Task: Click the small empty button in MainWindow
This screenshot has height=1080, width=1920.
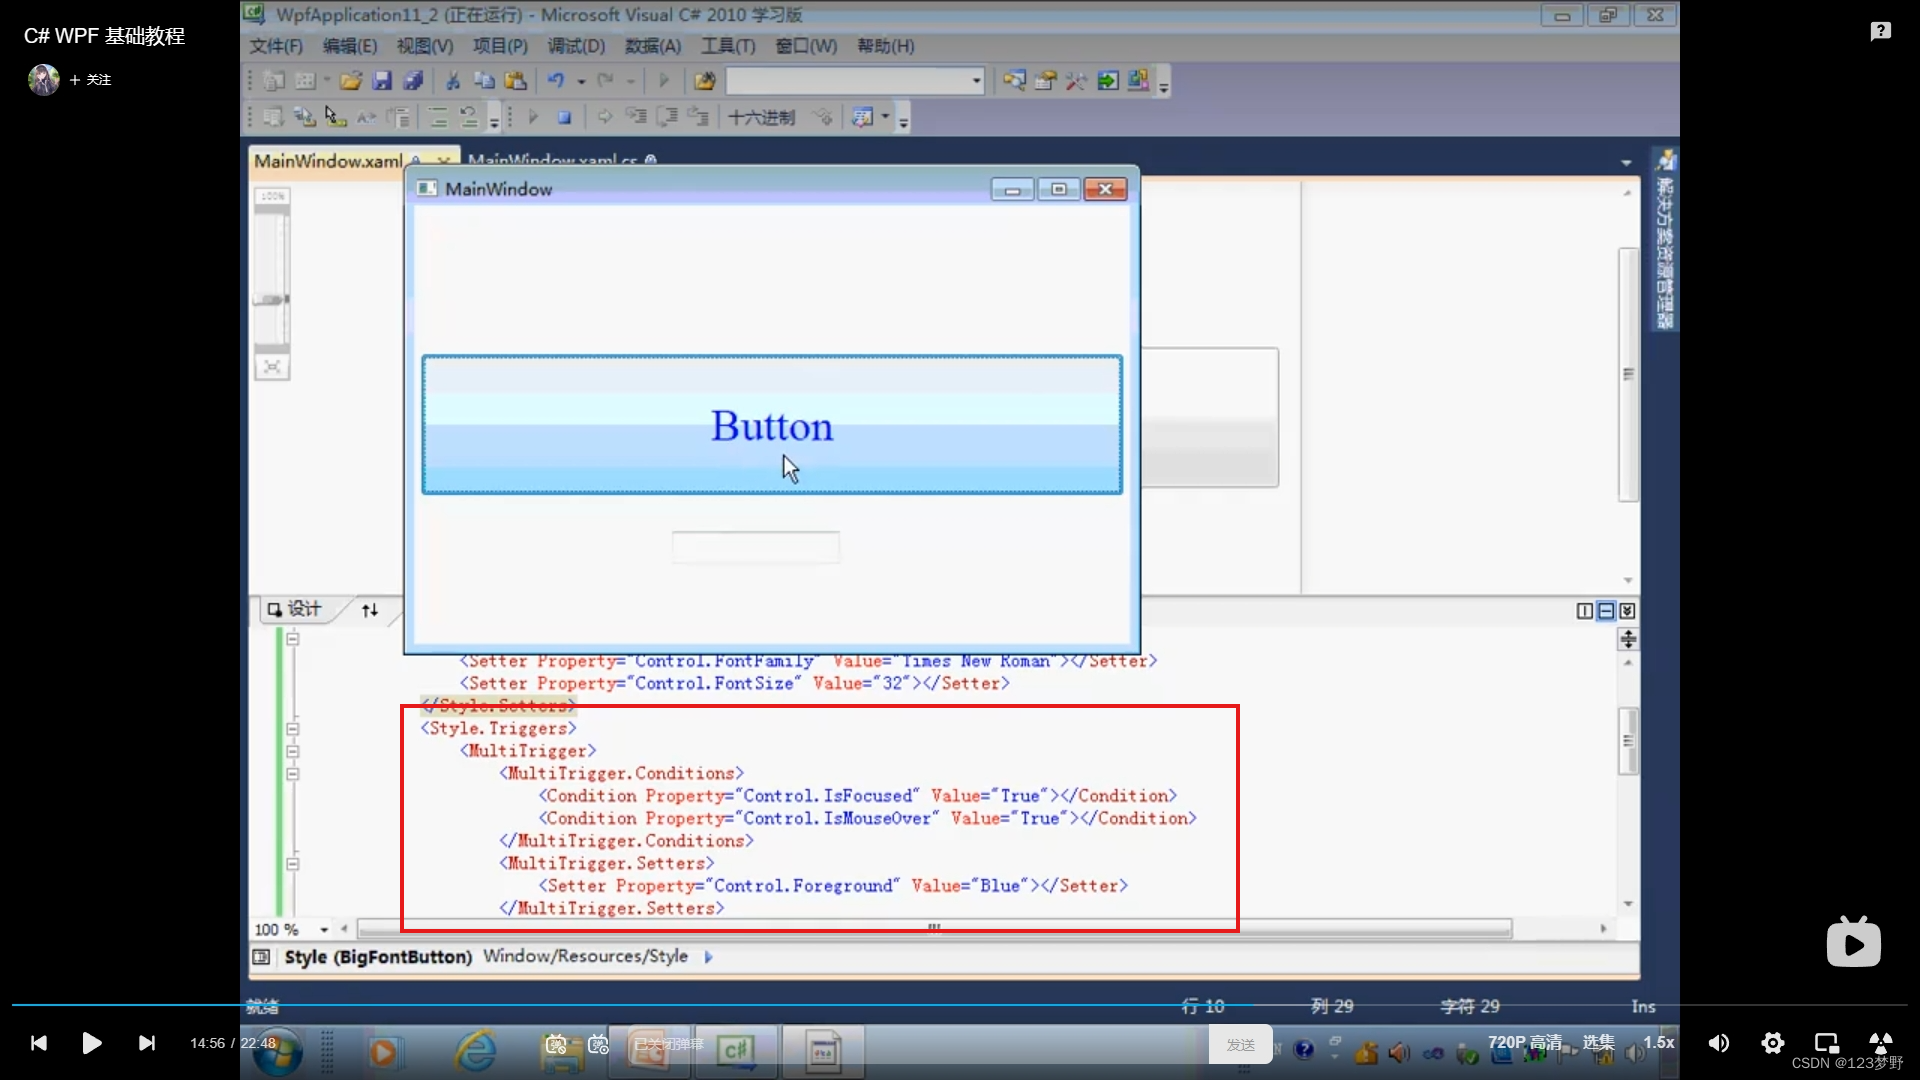Action: coord(756,547)
